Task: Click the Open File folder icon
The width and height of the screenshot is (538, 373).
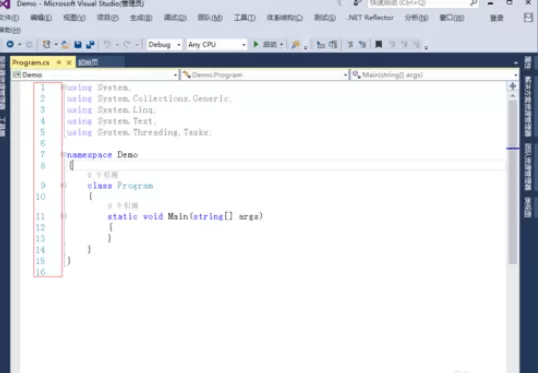Action: coord(65,44)
